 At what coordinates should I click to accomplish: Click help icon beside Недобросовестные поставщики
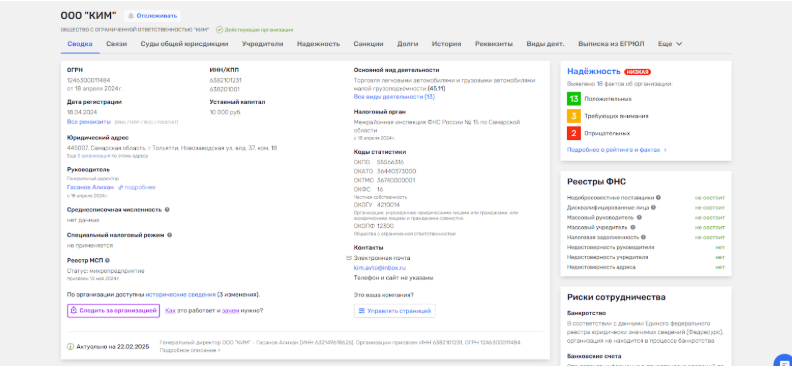[658, 198]
